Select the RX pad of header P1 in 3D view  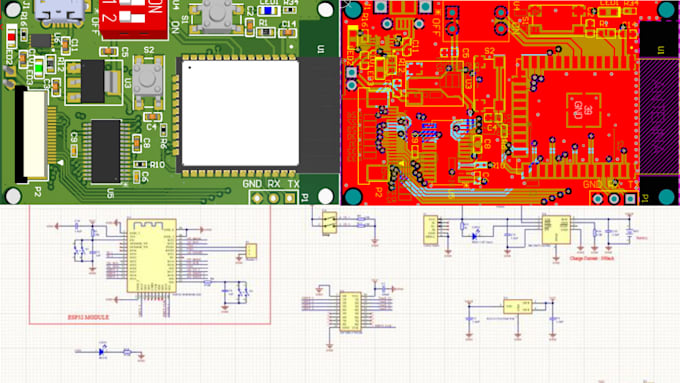coord(274,198)
